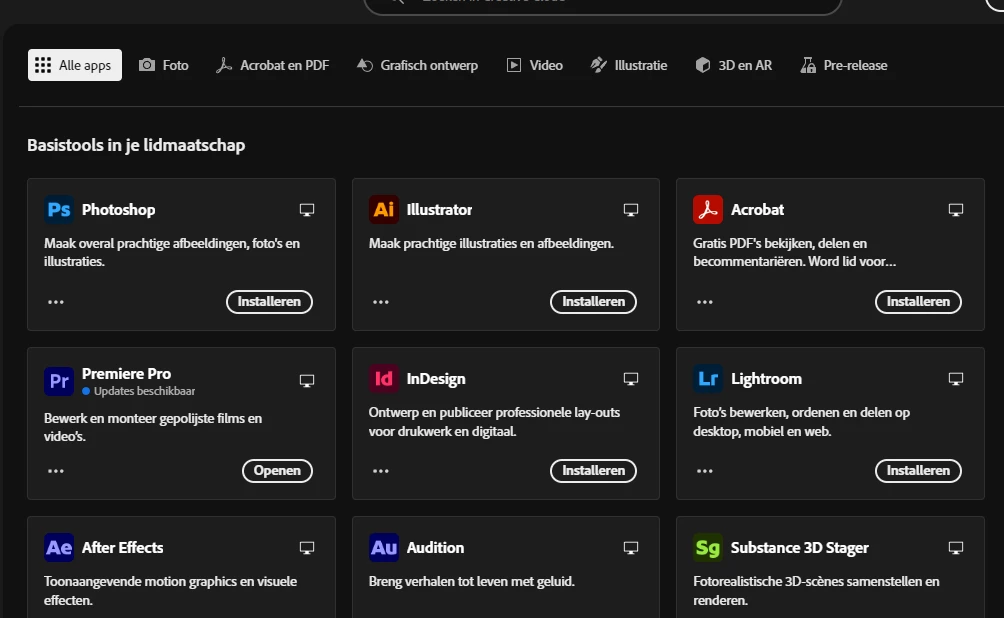Click the Lightroom Lr app icon
The image size is (1004, 618).
pyautogui.click(x=708, y=378)
